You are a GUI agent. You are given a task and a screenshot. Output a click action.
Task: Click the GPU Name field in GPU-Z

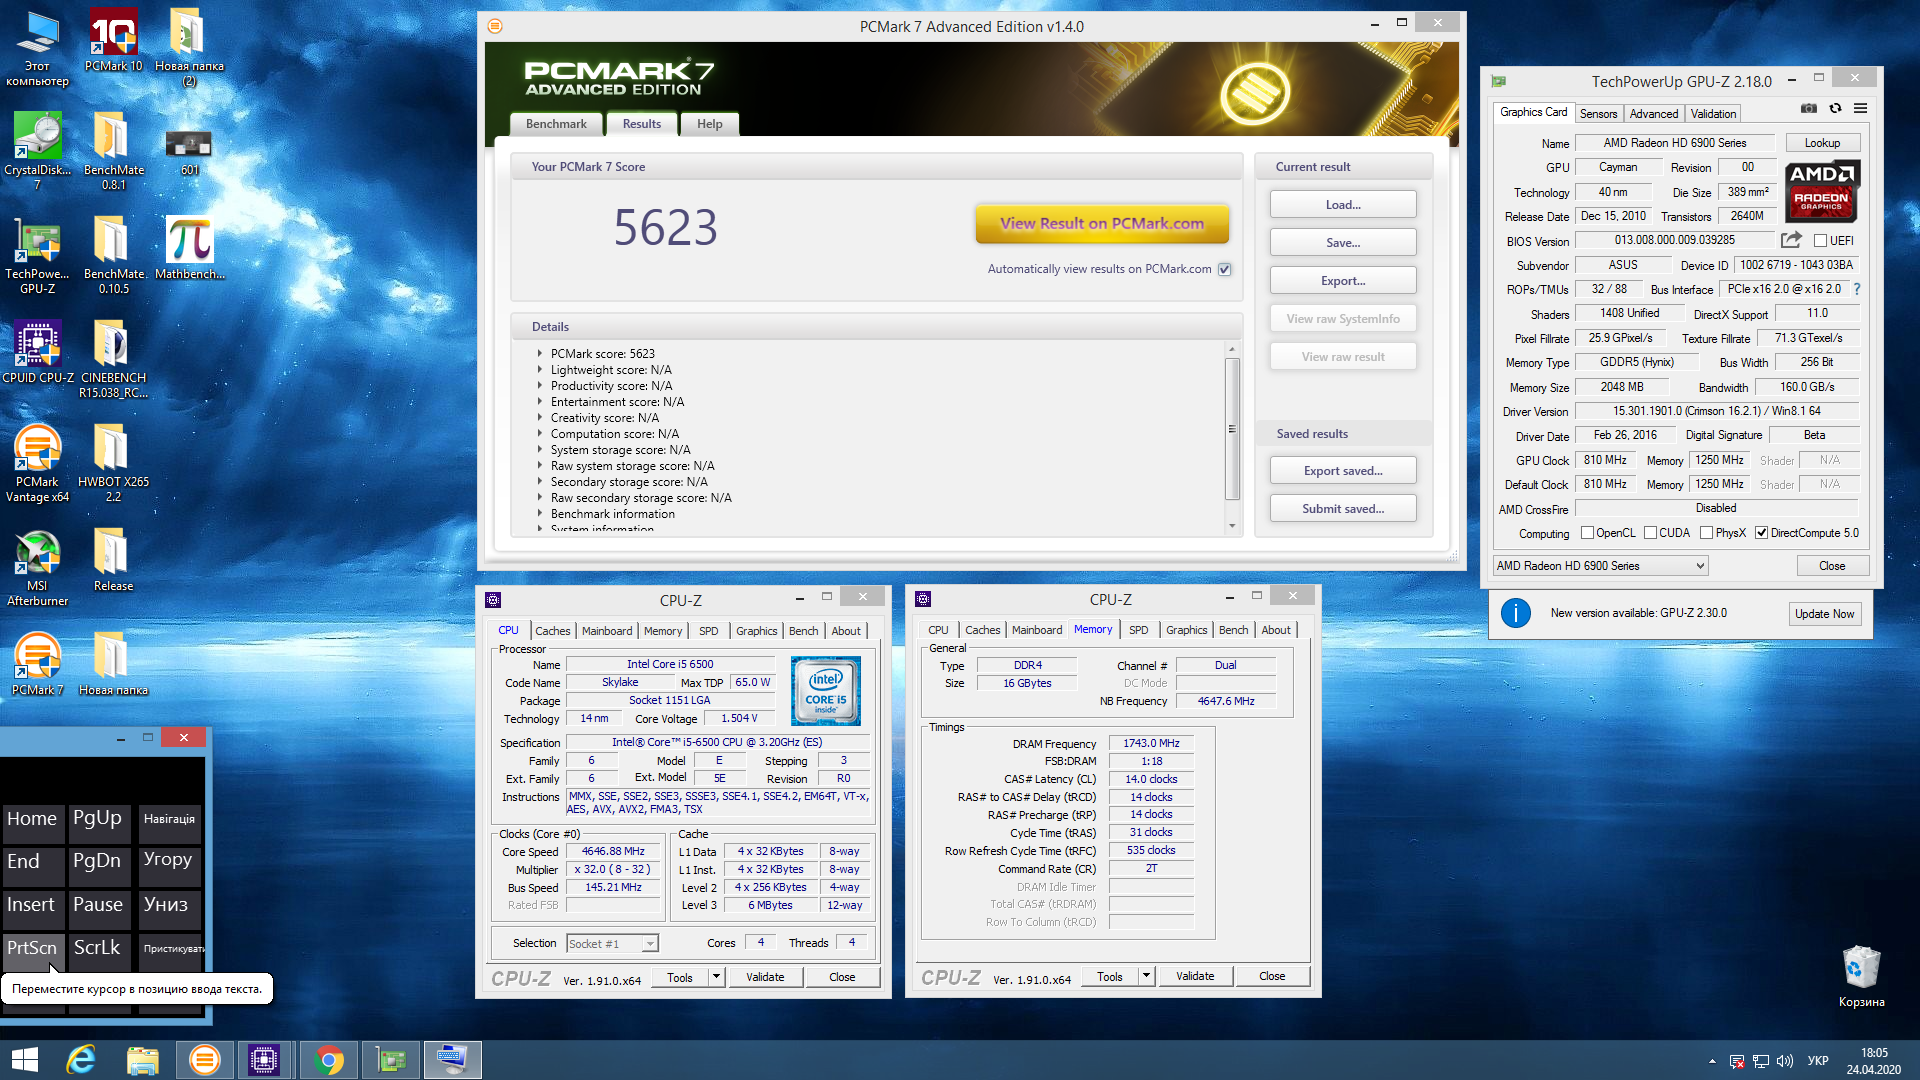tap(1675, 143)
